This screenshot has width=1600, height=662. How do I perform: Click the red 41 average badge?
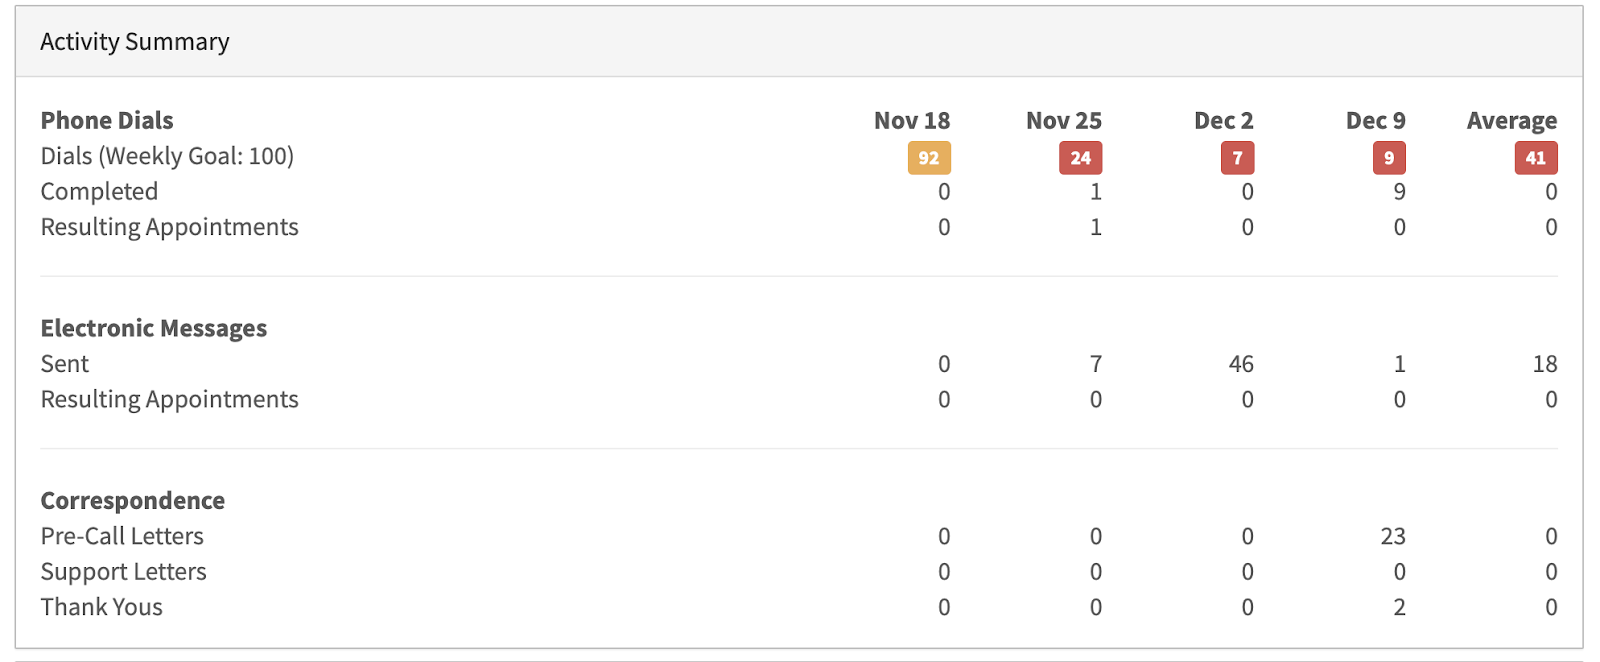click(1536, 158)
